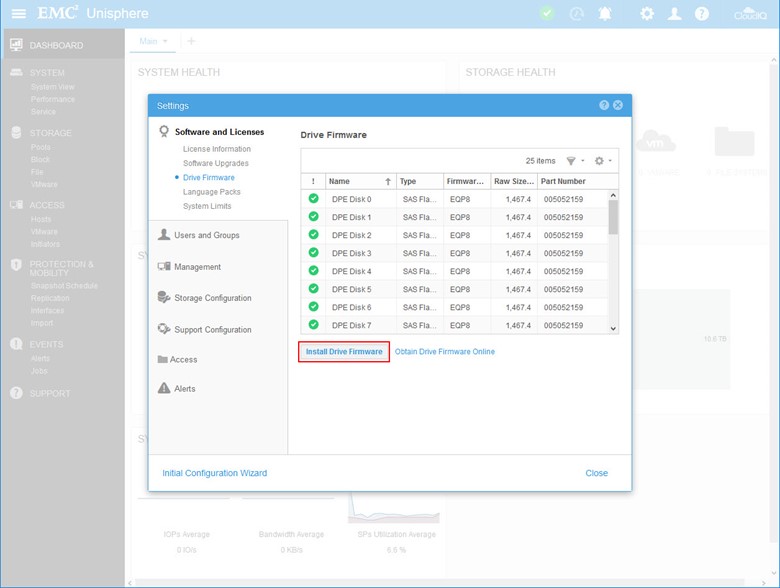Open System Limits settings page
780x588 pixels.
point(207,206)
